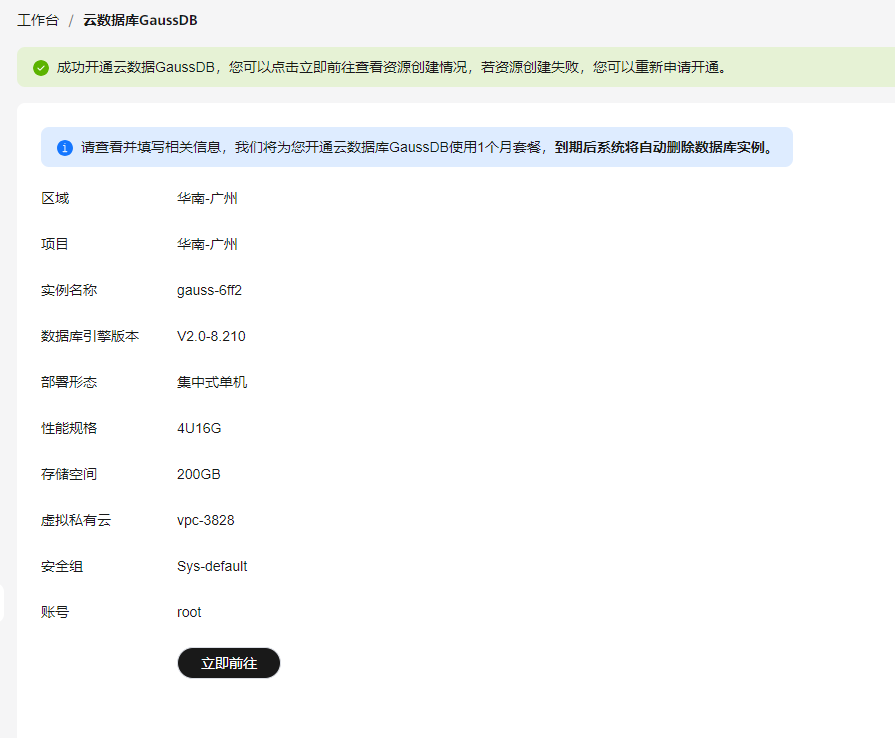Click the vpc-3828 private cloud value
Viewport: 895px width, 738px height.
coord(206,520)
